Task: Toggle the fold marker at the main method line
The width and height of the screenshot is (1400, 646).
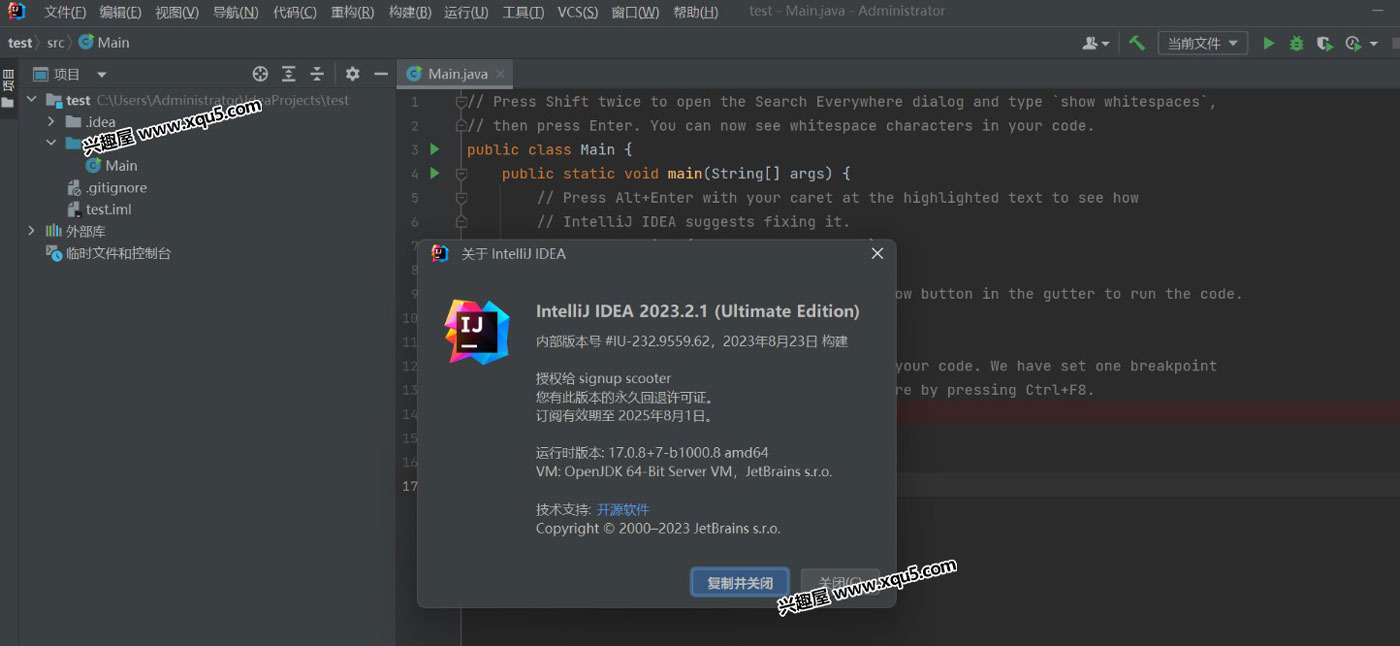Action: (x=461, y=173)
